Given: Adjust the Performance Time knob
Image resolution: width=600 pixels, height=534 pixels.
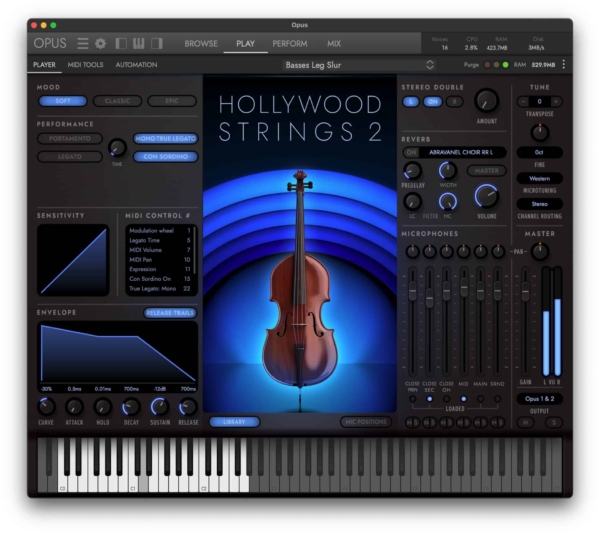Looking at the screenshot, I should [117, 148].
